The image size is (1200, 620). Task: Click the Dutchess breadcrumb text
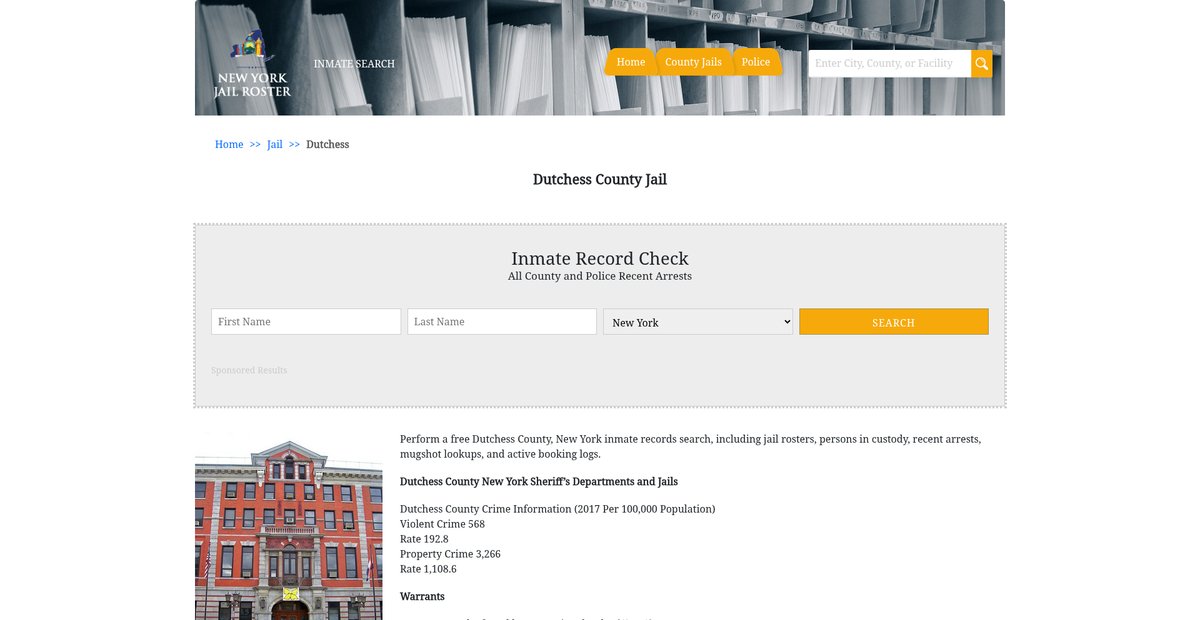pyautogui.click(x=327, y=145)
